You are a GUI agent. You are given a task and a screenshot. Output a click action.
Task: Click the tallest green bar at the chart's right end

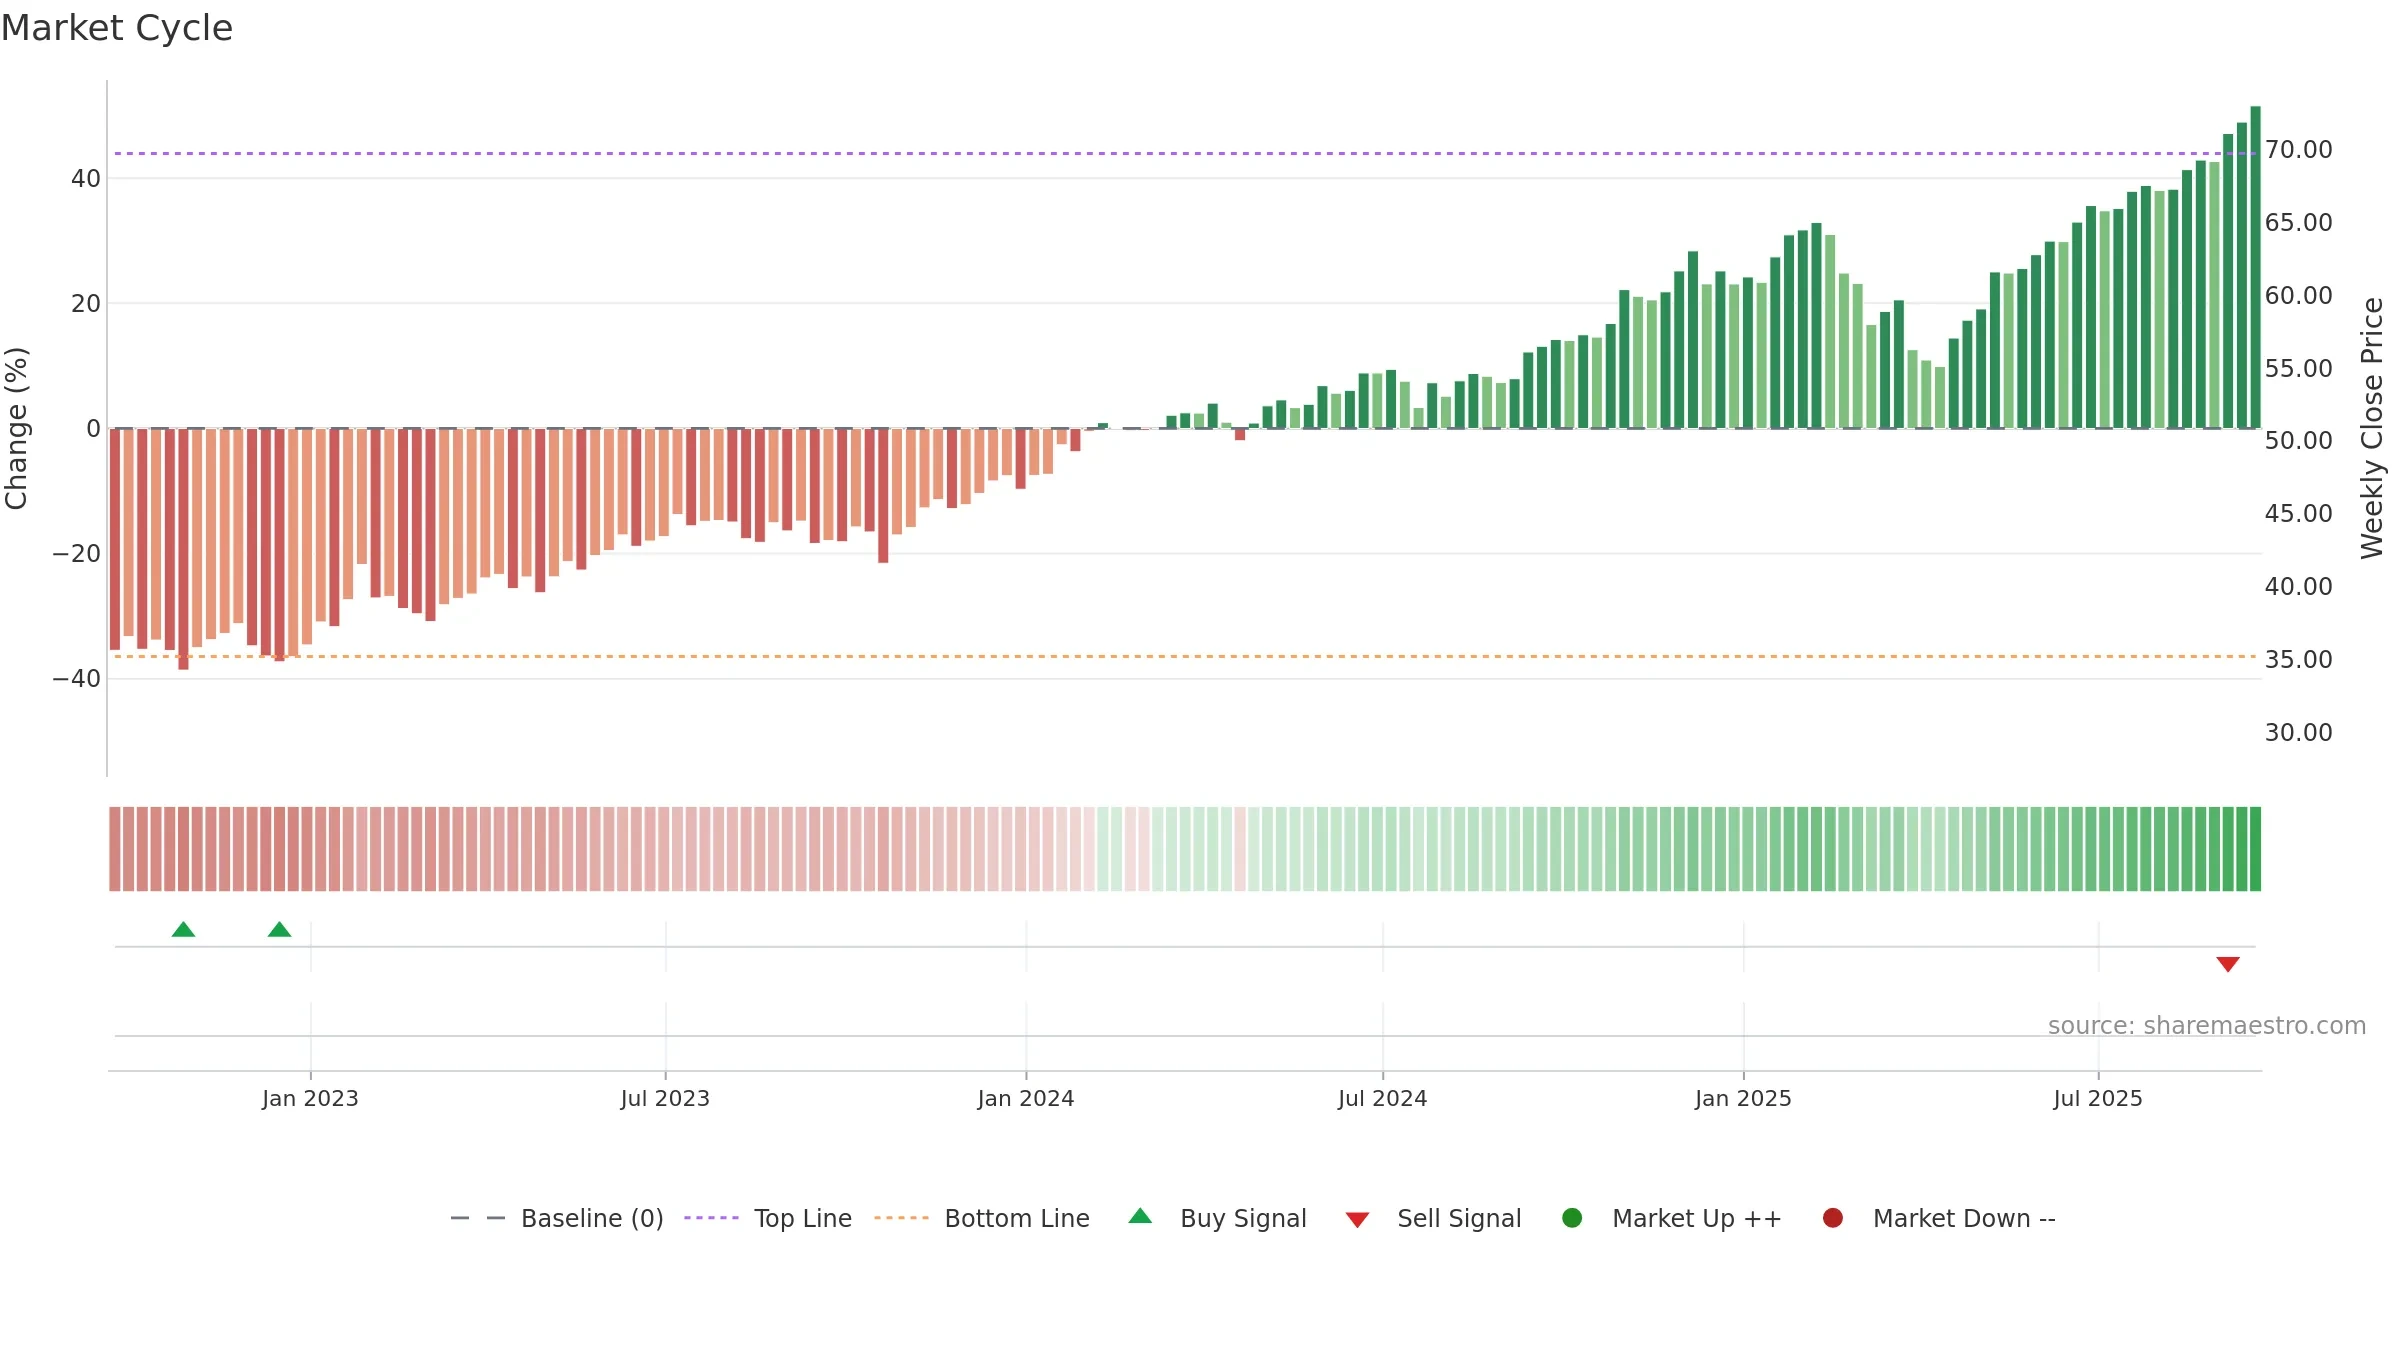pos(2255,267)
